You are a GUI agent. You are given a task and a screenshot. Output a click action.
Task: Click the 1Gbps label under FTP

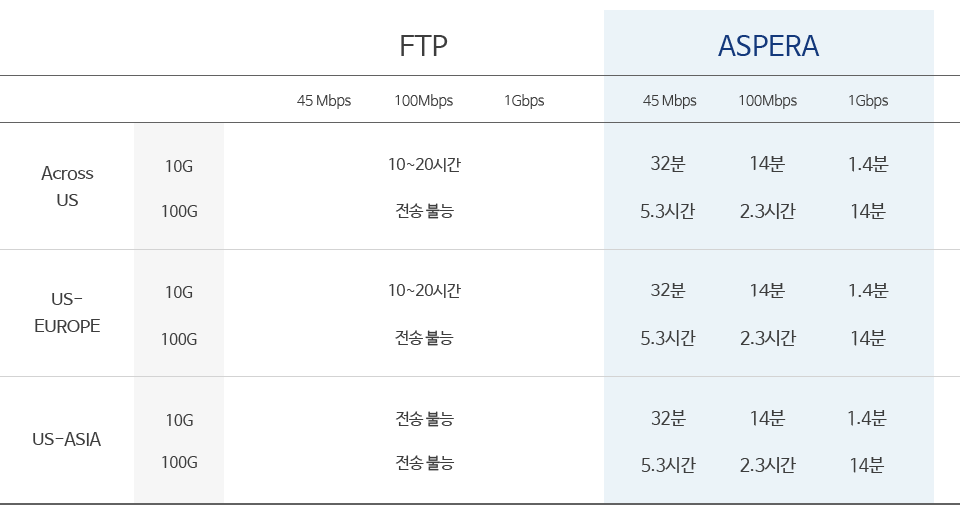coord(524,100)
